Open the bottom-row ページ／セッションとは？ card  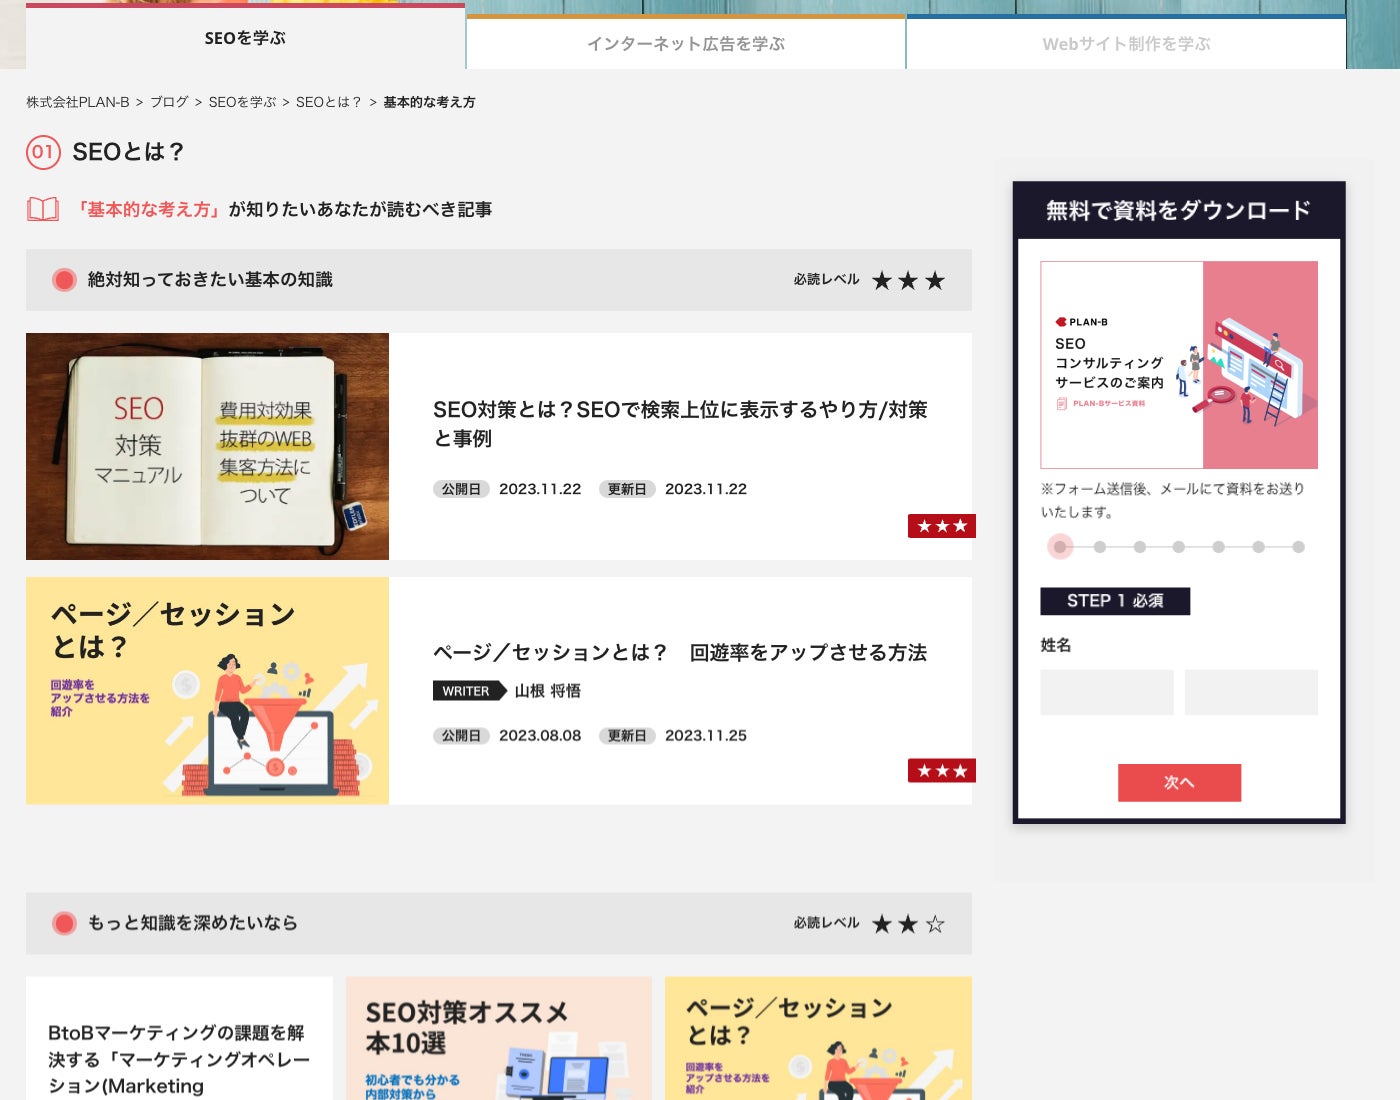click(818, 1038)
